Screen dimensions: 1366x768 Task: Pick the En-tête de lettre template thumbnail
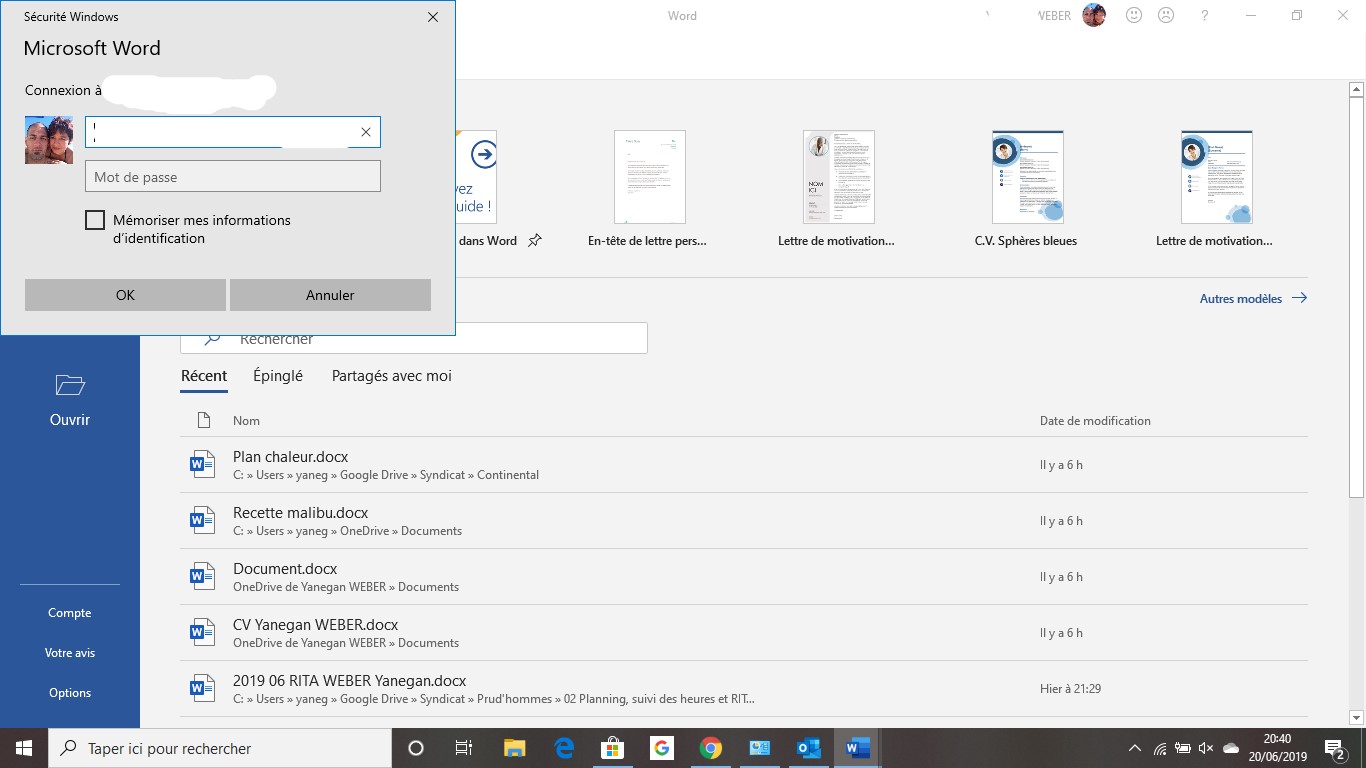pos(650,177)
